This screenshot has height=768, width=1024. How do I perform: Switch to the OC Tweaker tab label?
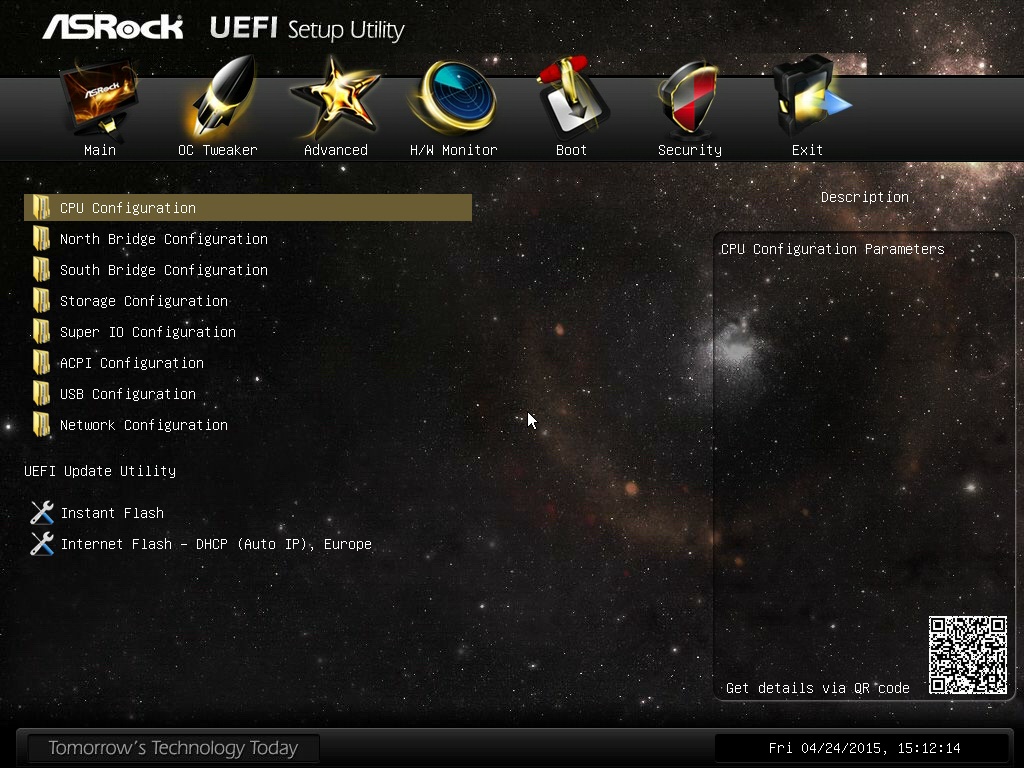(x=217, y=150)
